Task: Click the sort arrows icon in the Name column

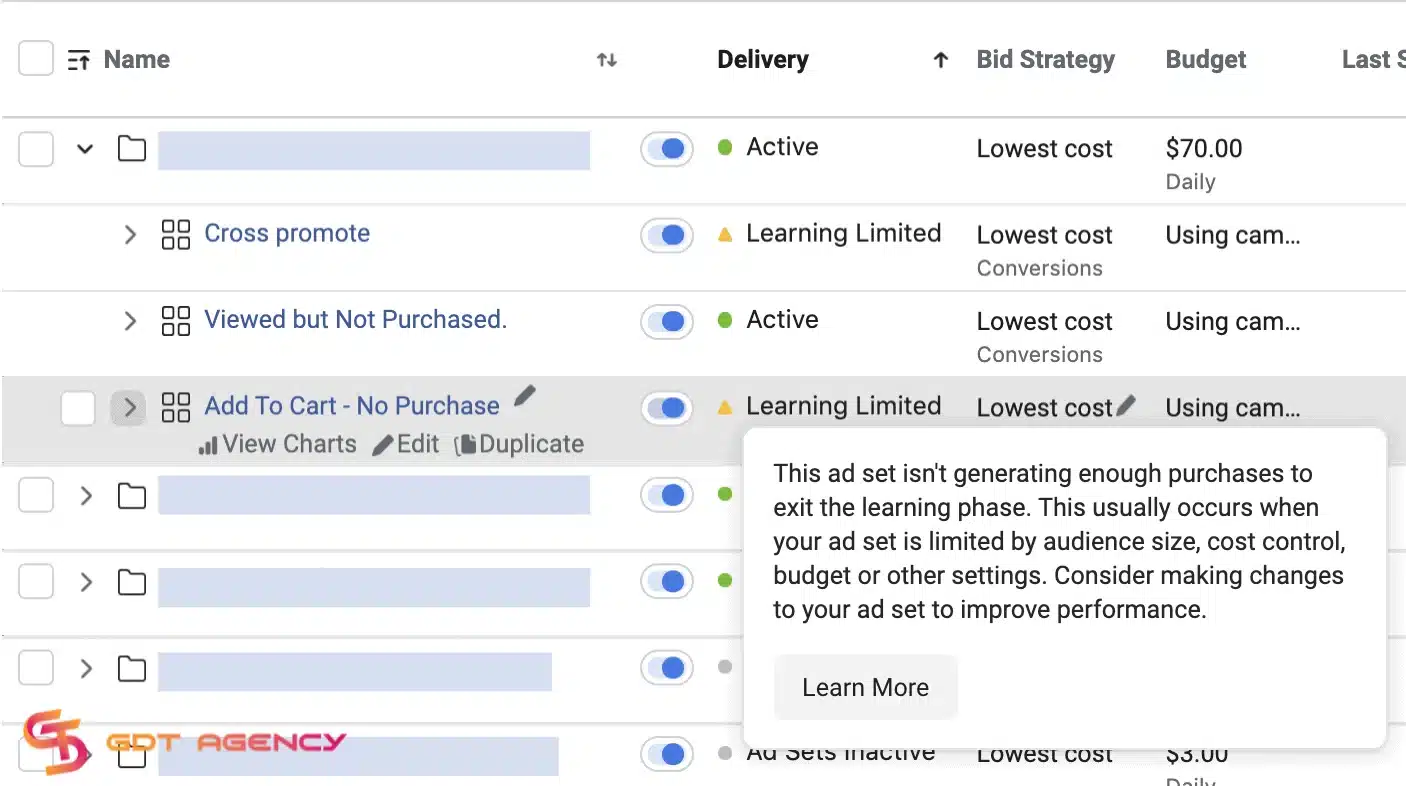Action: pyautogui.click(x=606, y=59)
